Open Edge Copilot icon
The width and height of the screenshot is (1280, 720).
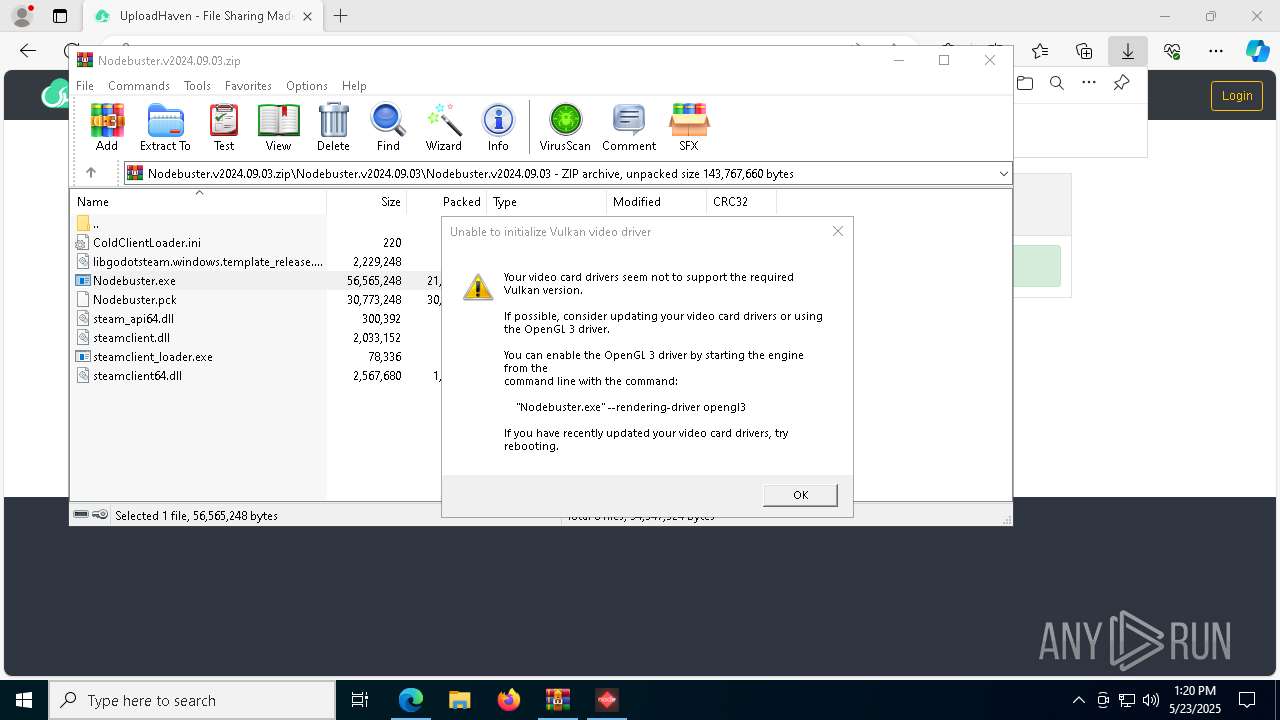point(1257,50)
